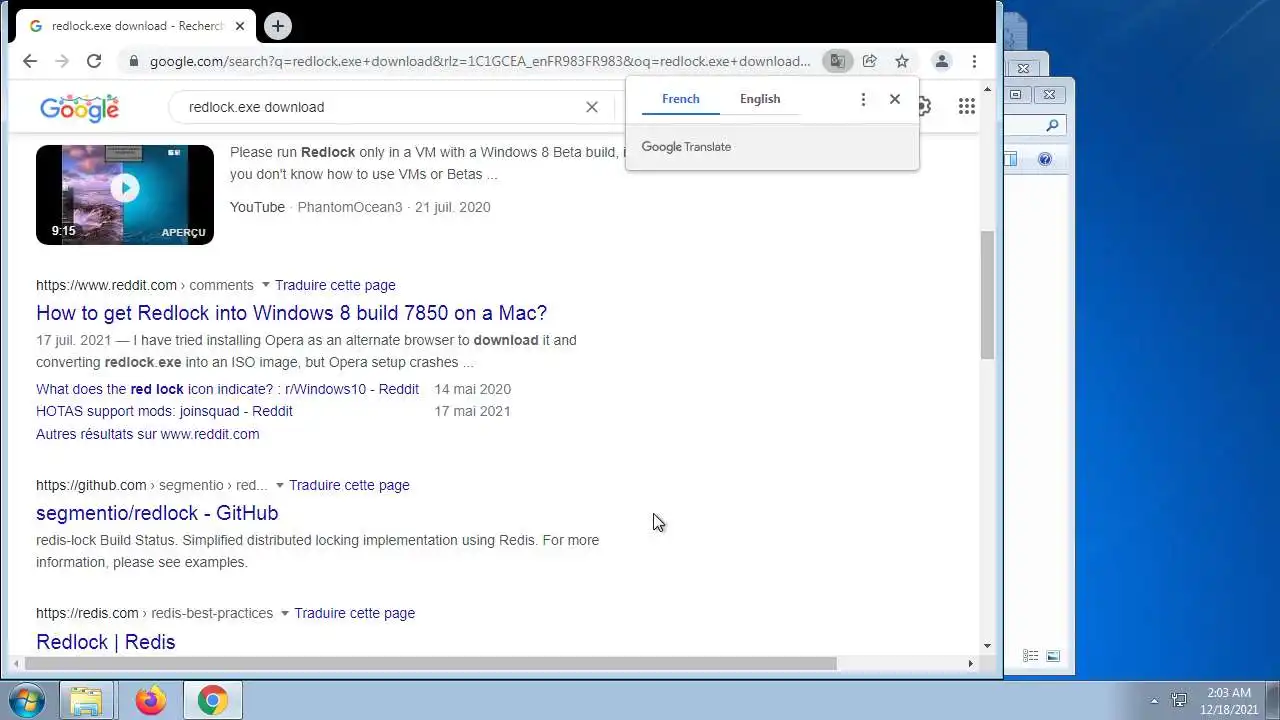Screen dimensions: 1280x720
Task: Open the Windows Start menu
Action: point(27,700)
